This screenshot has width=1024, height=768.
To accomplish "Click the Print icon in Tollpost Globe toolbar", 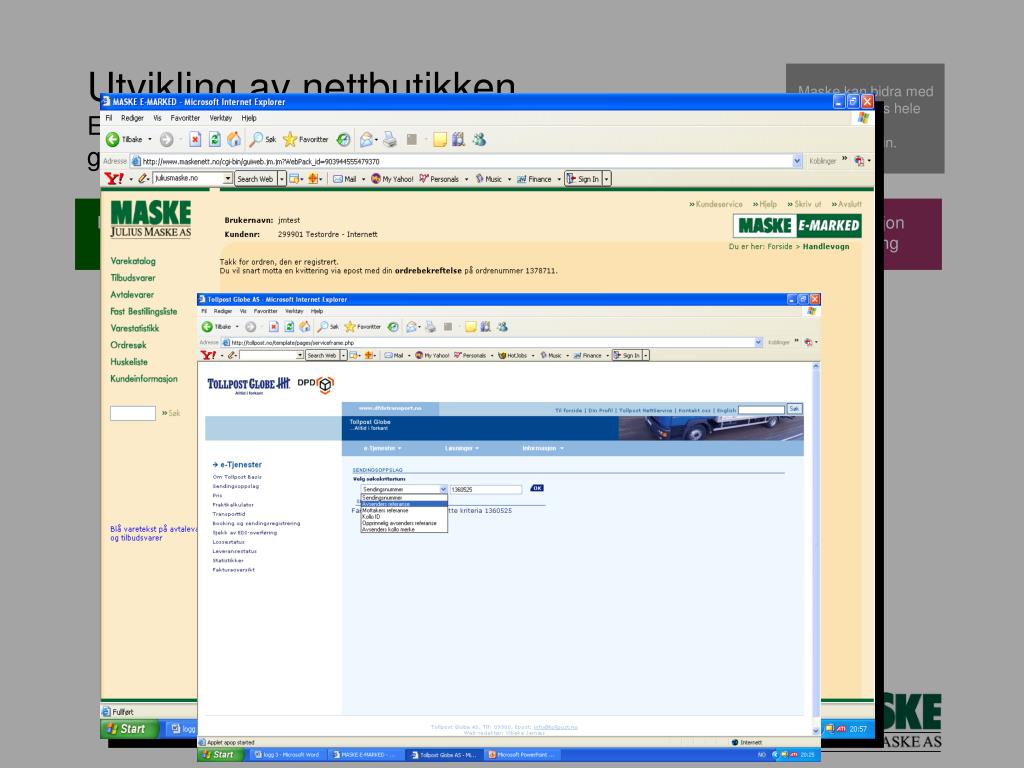I will [x=430, y=327].
